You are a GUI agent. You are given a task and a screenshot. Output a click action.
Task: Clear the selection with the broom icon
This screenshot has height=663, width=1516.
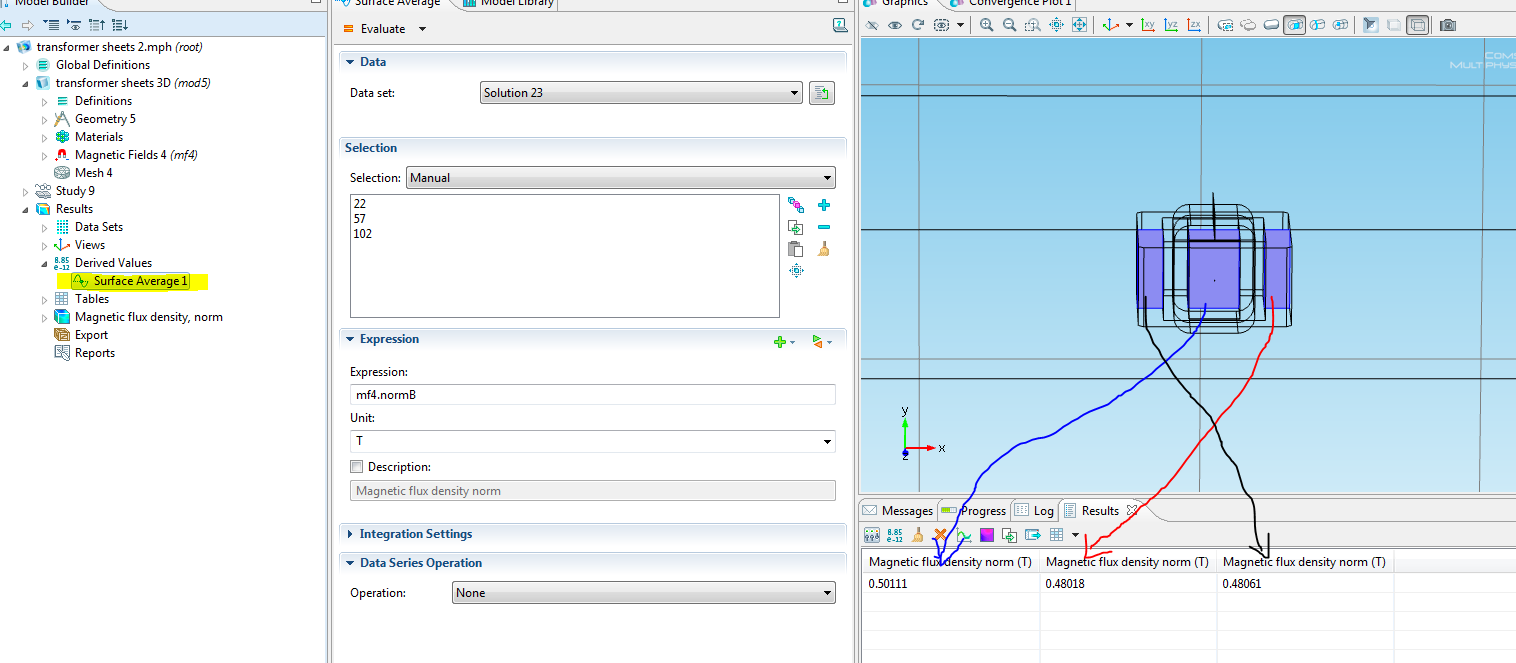[x=824, y=249]
